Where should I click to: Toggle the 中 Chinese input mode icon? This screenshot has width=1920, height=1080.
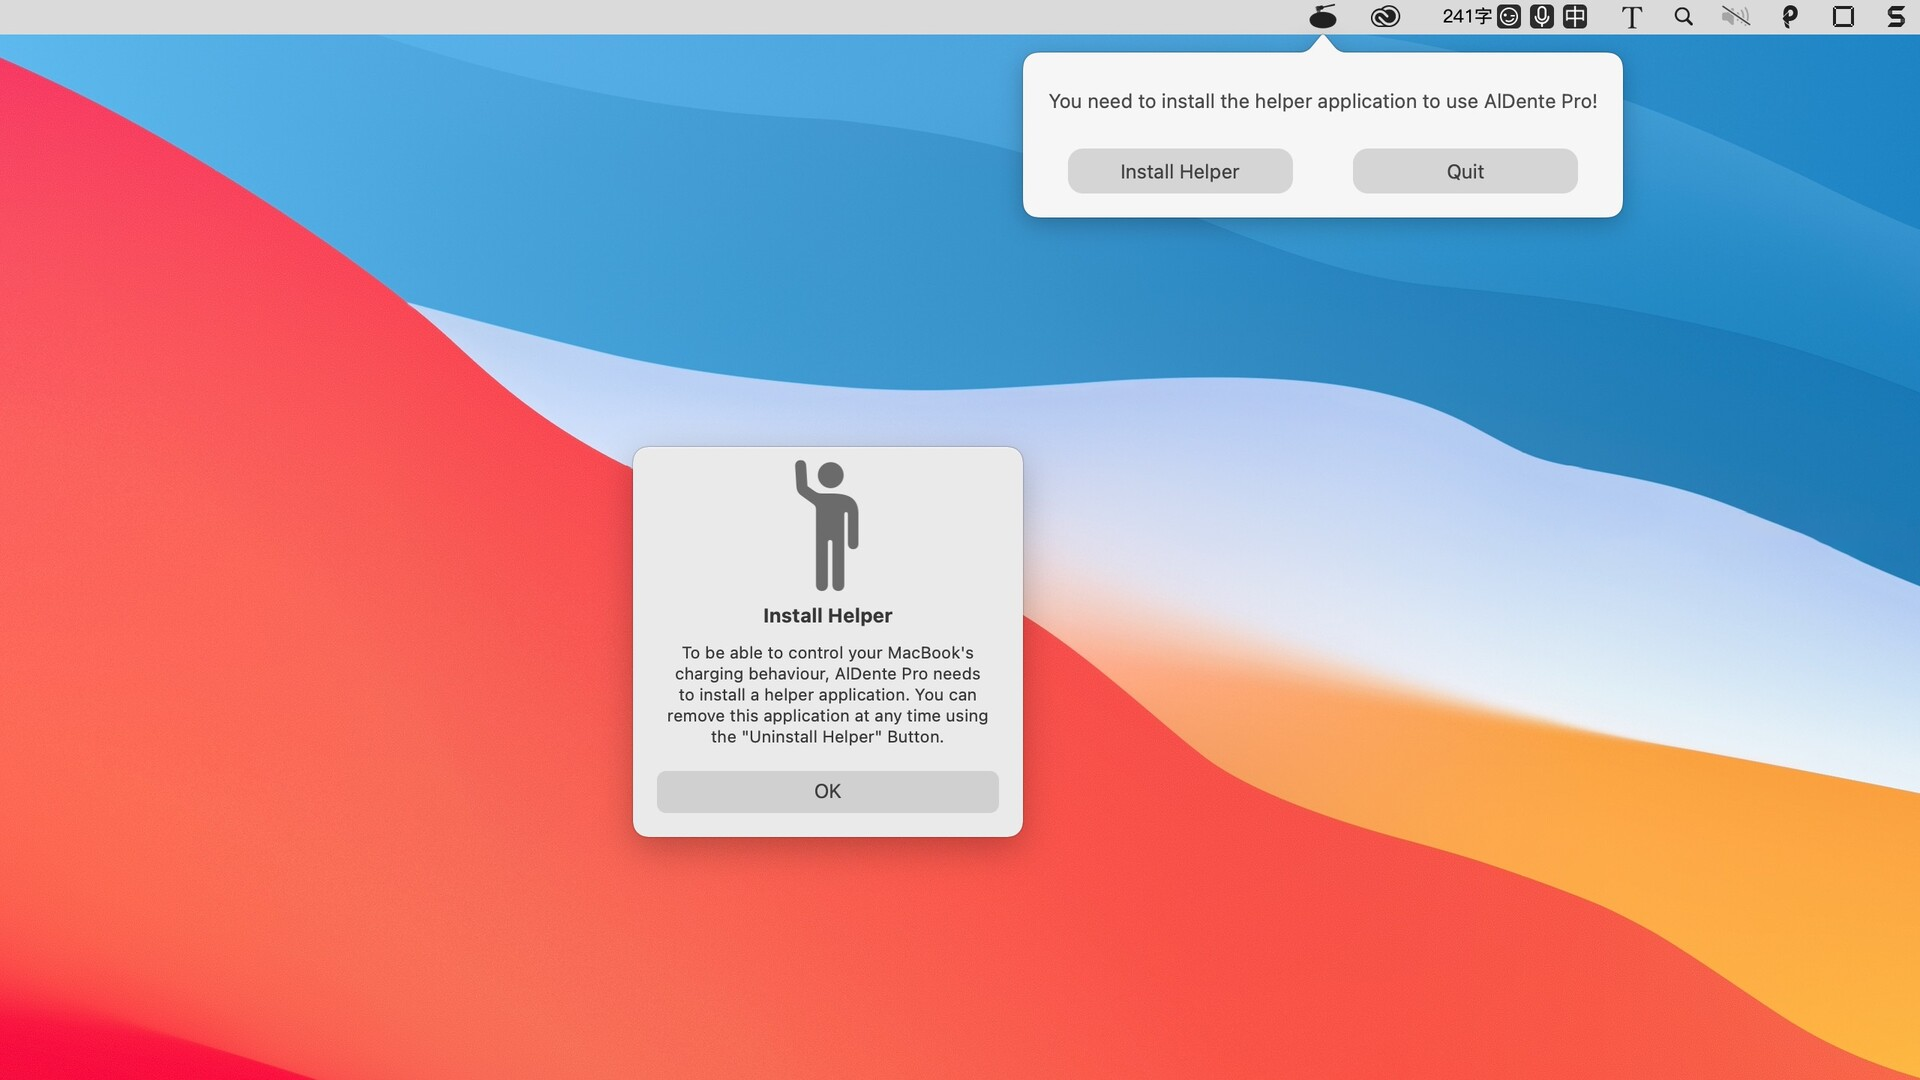pyautogui.click(x=1575, y=17)
